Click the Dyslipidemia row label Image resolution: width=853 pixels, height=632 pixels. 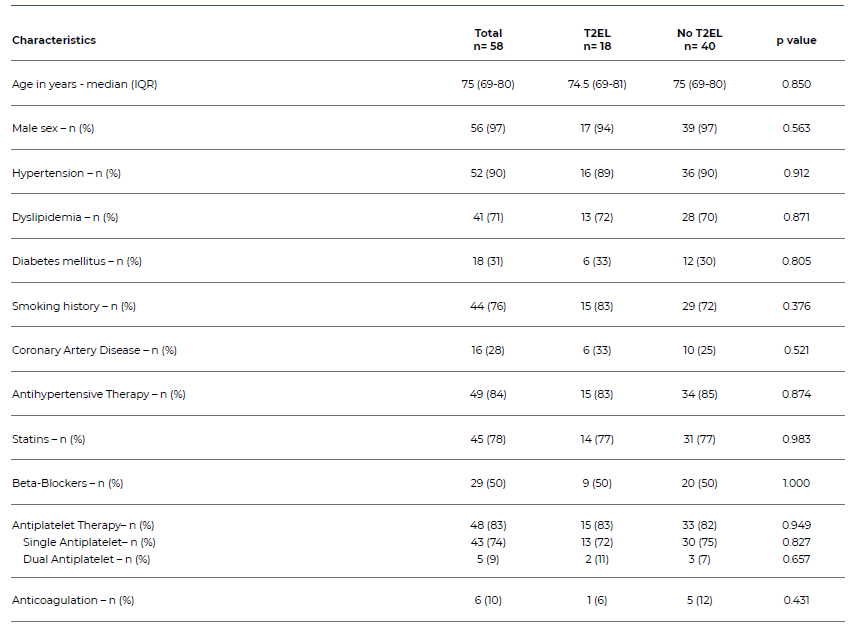(65, 217)
